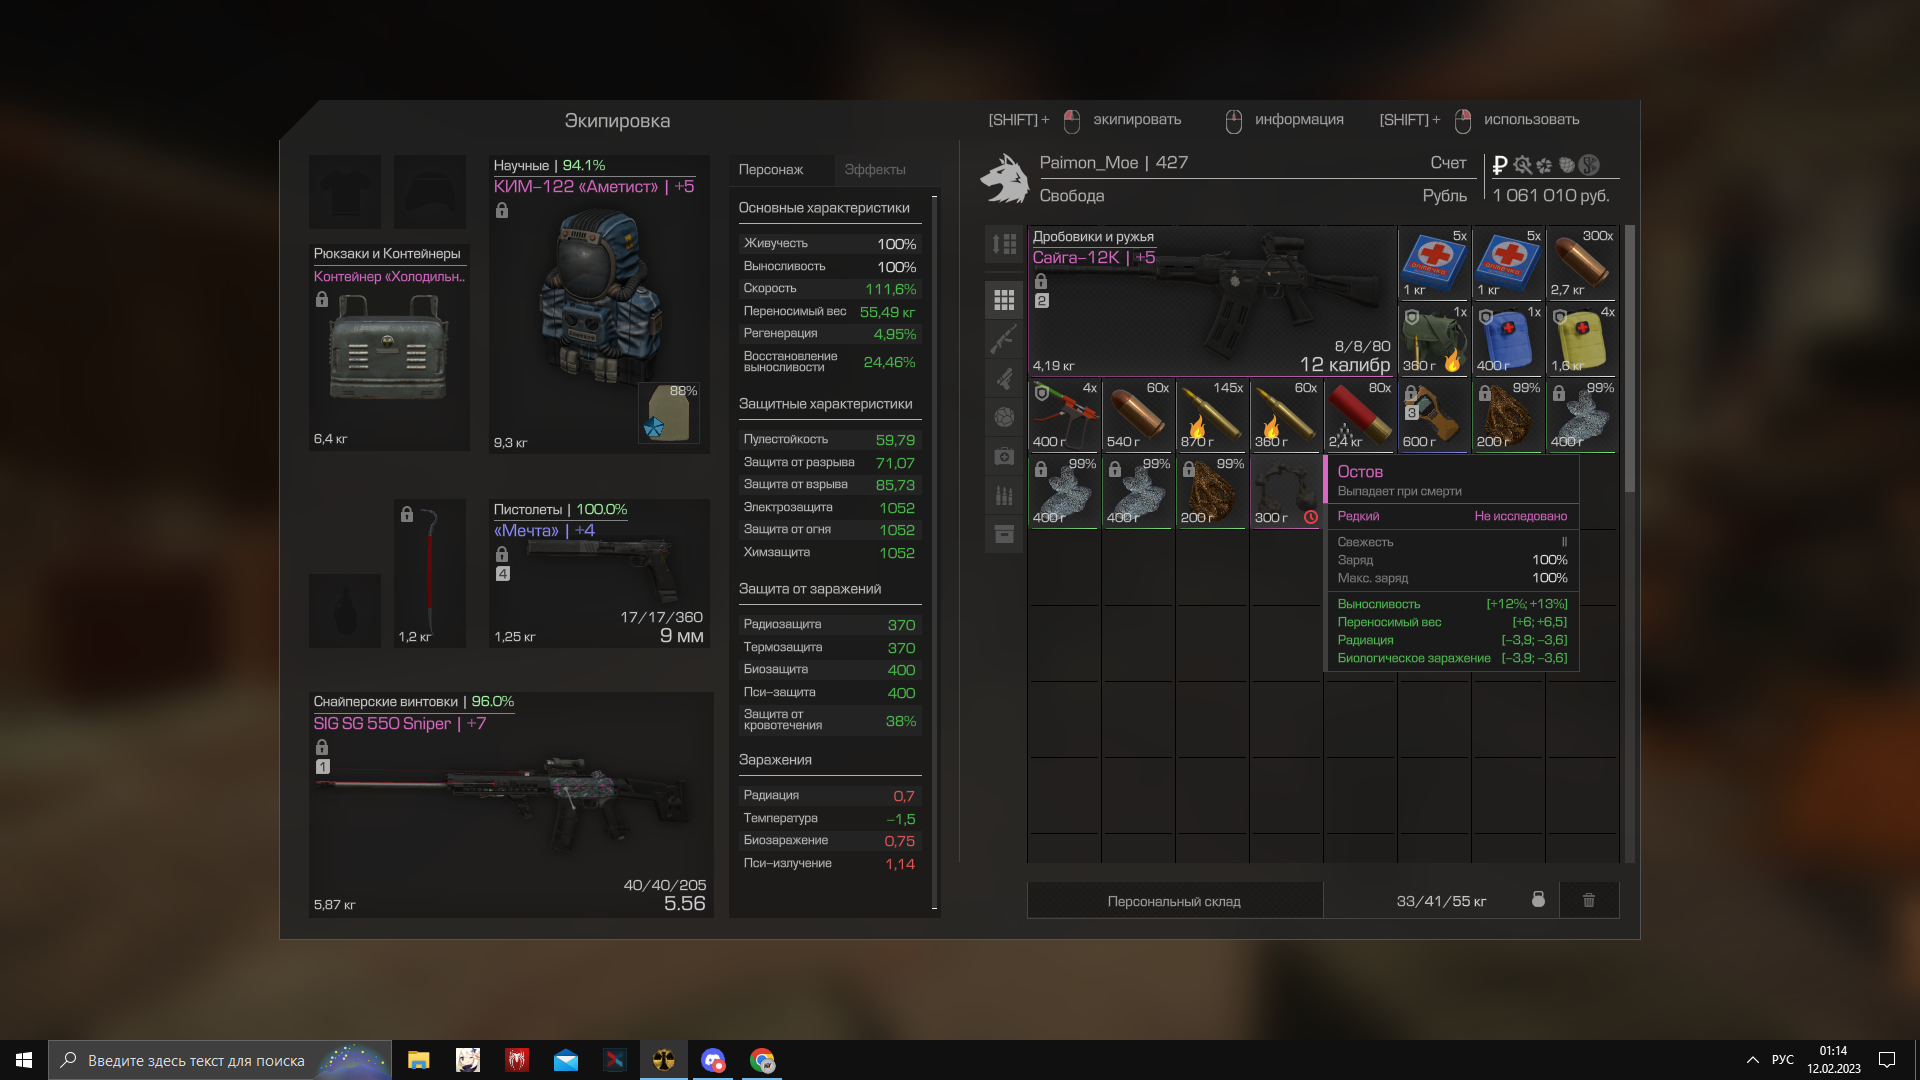Click the Переносимый вес stat value
Viewport: 1920px width, 1080px height.
(887, 312)
